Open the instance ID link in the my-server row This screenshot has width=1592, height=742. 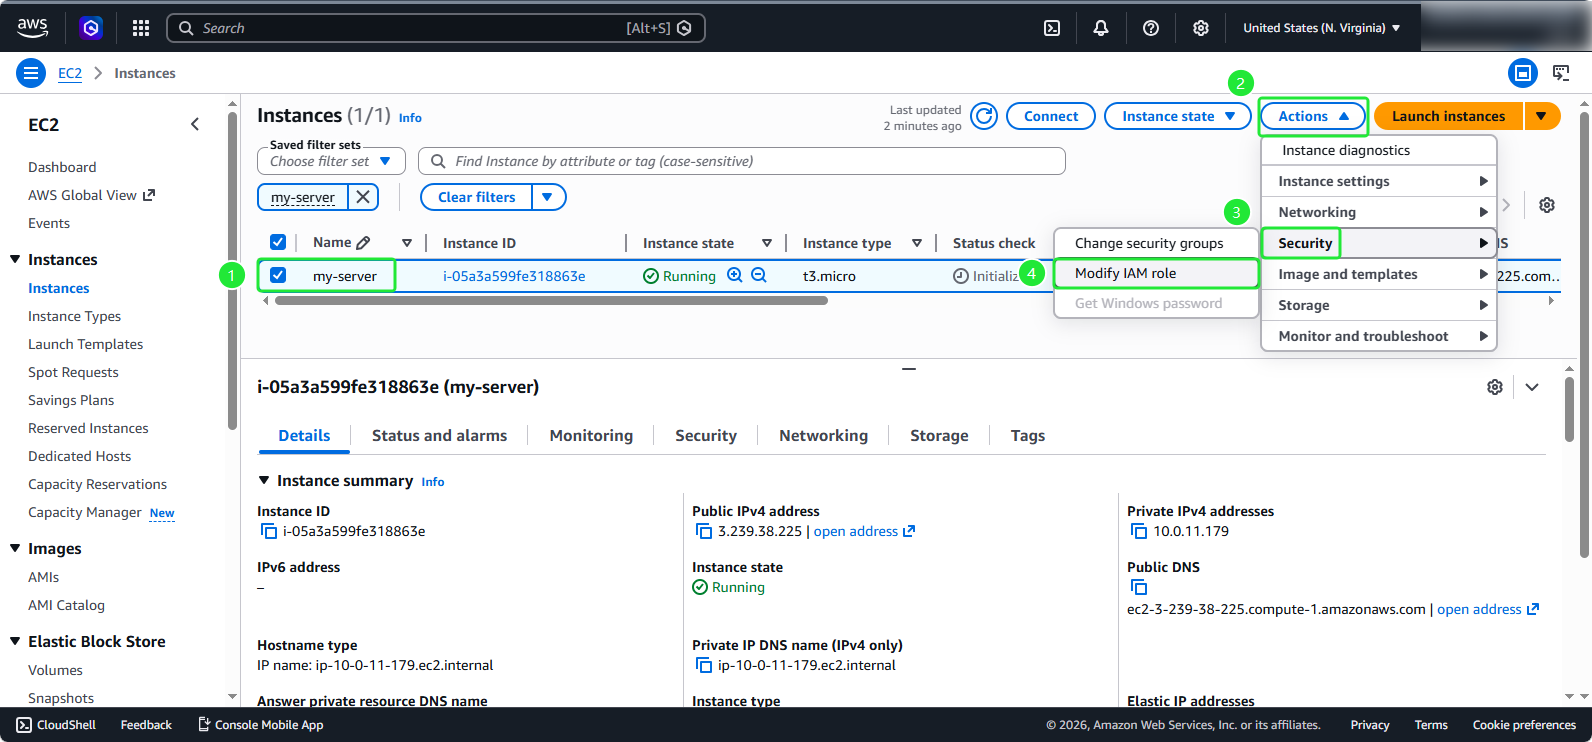[514, 276]
